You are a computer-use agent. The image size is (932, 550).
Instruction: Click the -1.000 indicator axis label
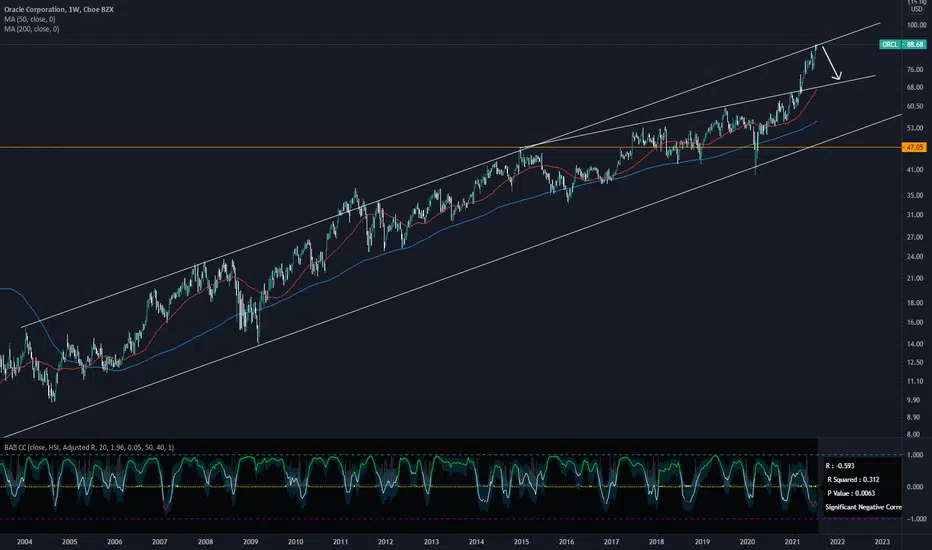(x=914, y=519)
